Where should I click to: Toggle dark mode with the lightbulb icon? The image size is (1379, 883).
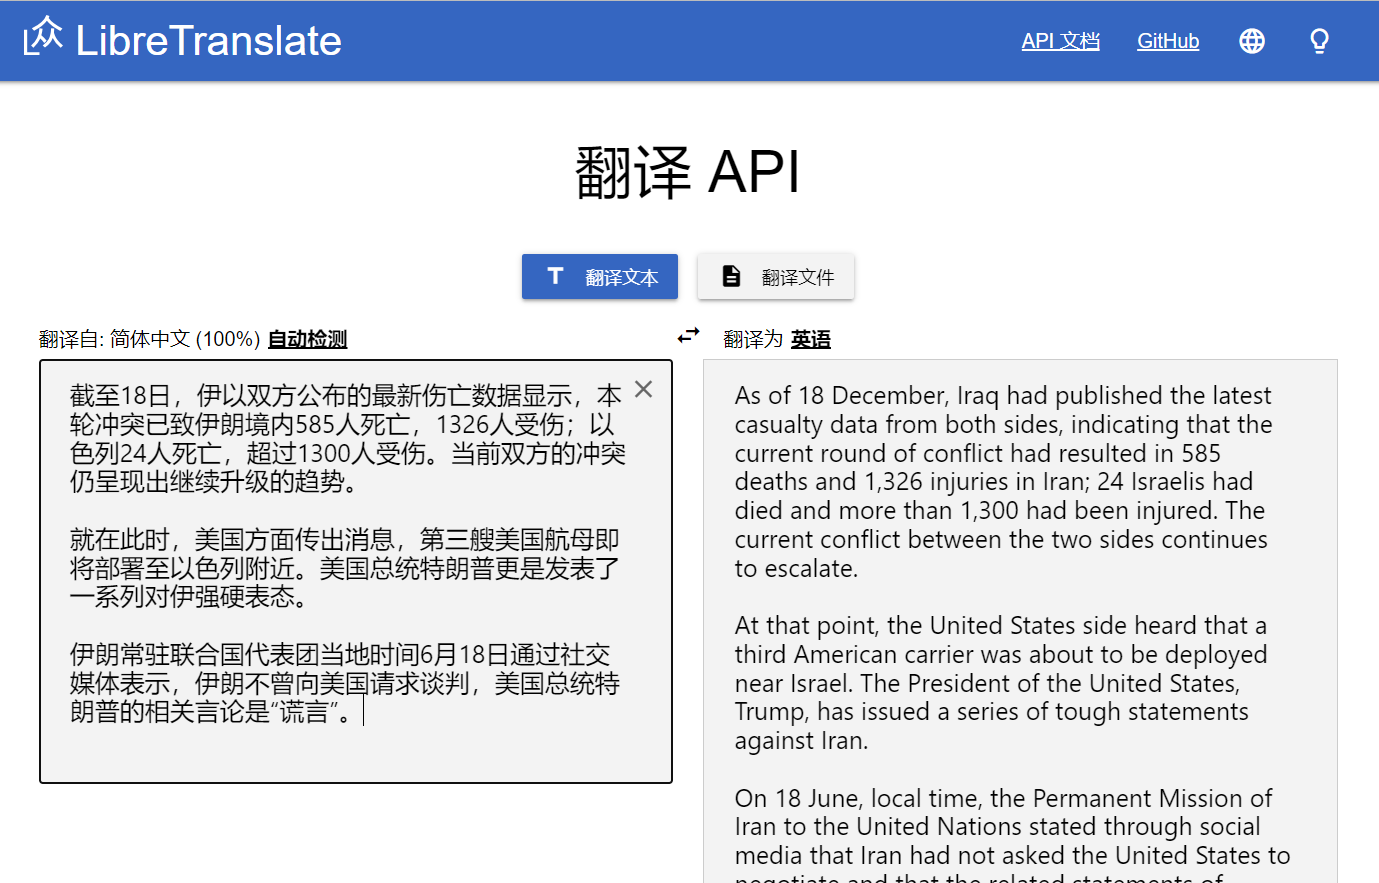[1319, 41]
